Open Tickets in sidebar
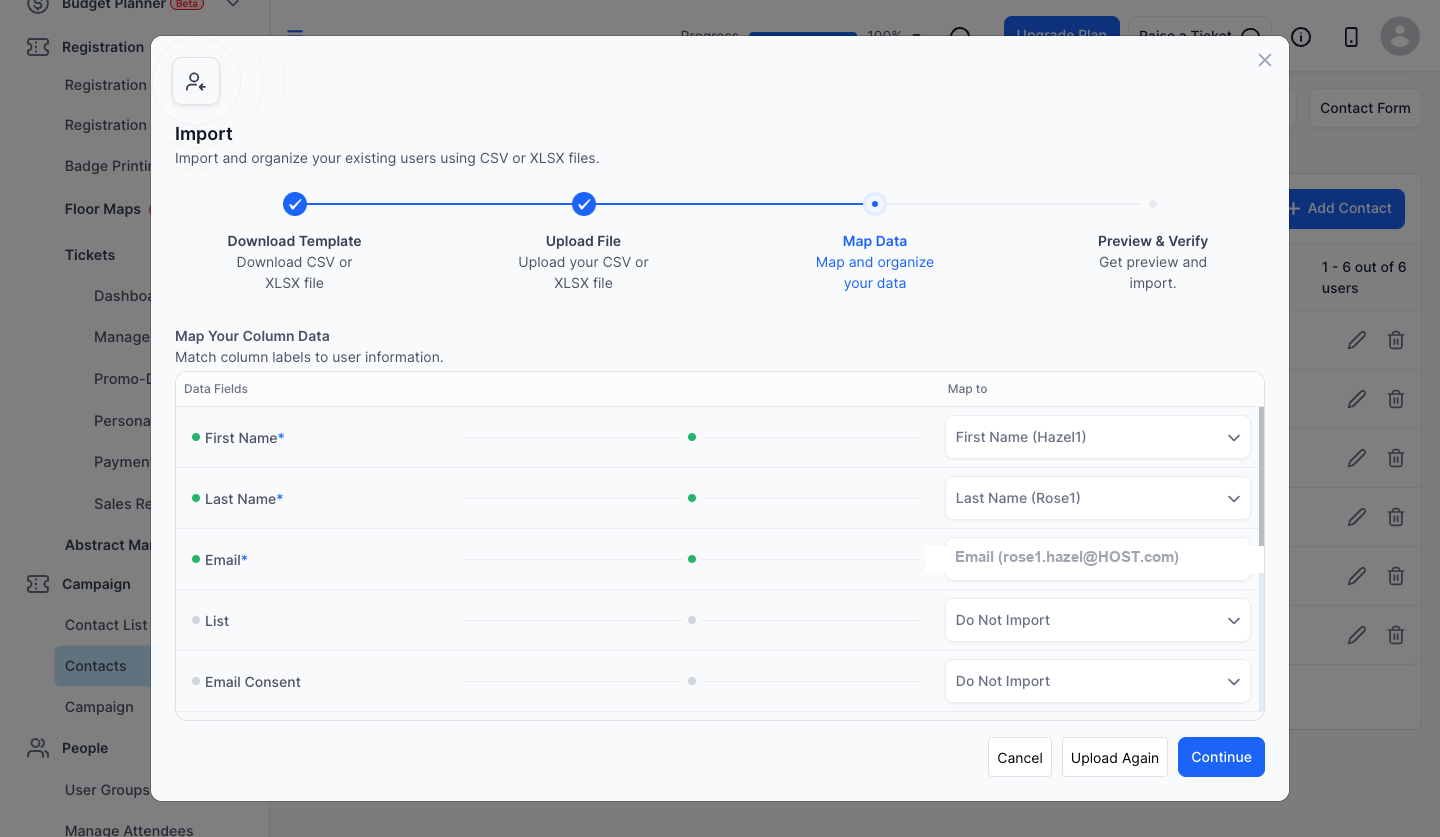The image size is (1440, 837). pyautogui.click(x=90, y=255)
